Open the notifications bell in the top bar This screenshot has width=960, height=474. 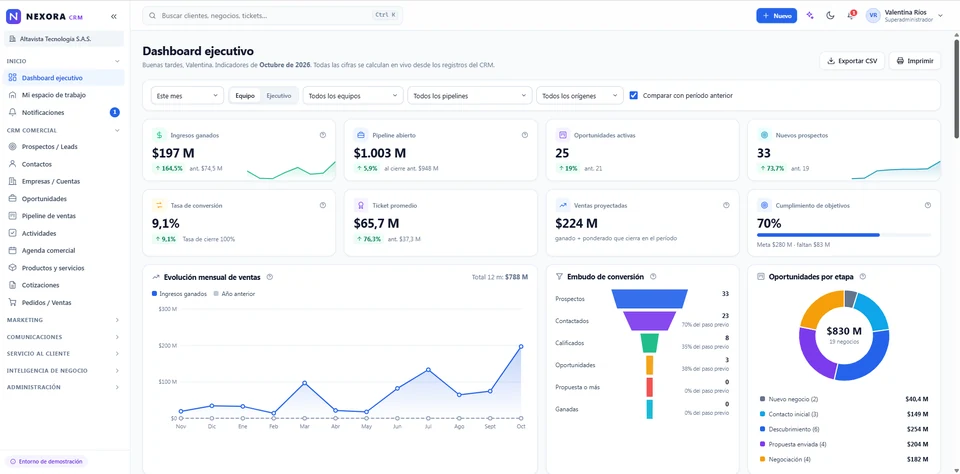click(850, 16)
